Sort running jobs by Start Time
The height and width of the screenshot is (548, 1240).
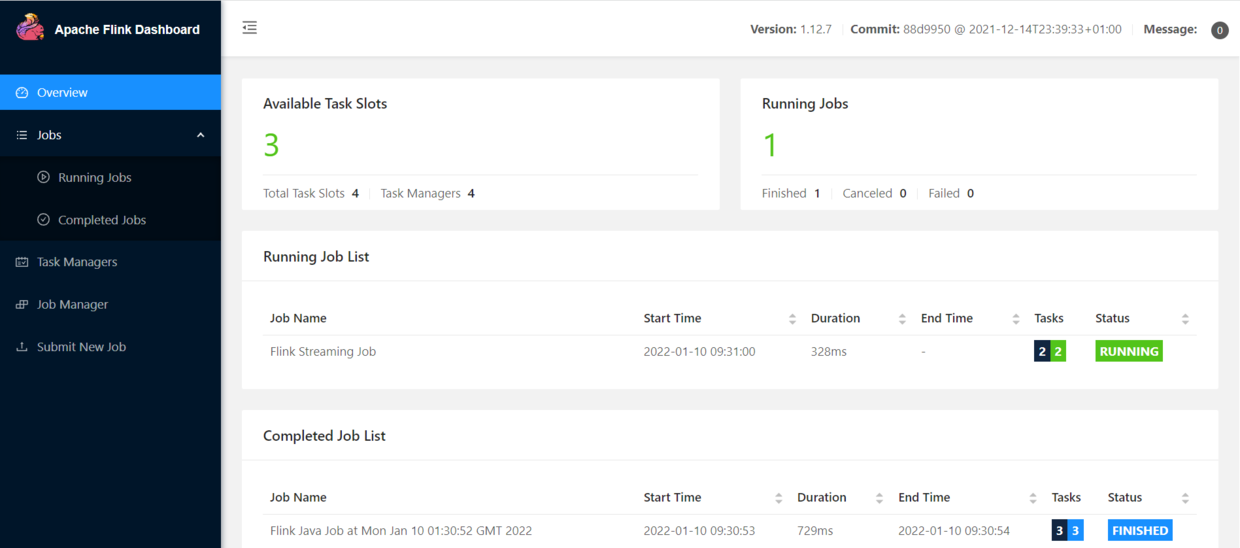point(792,319)
